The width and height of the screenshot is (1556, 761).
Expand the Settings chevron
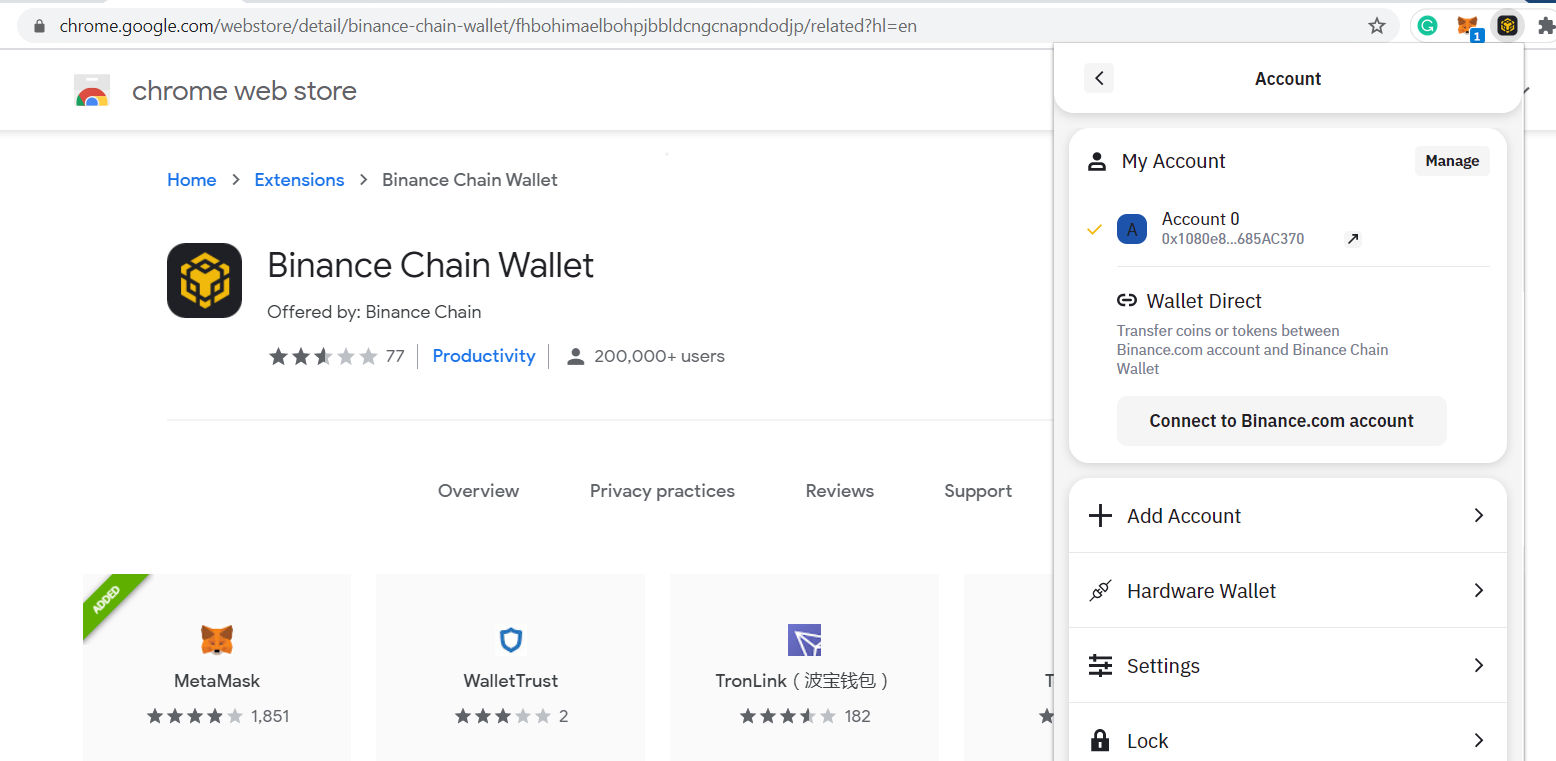(x=1479, y=666)
